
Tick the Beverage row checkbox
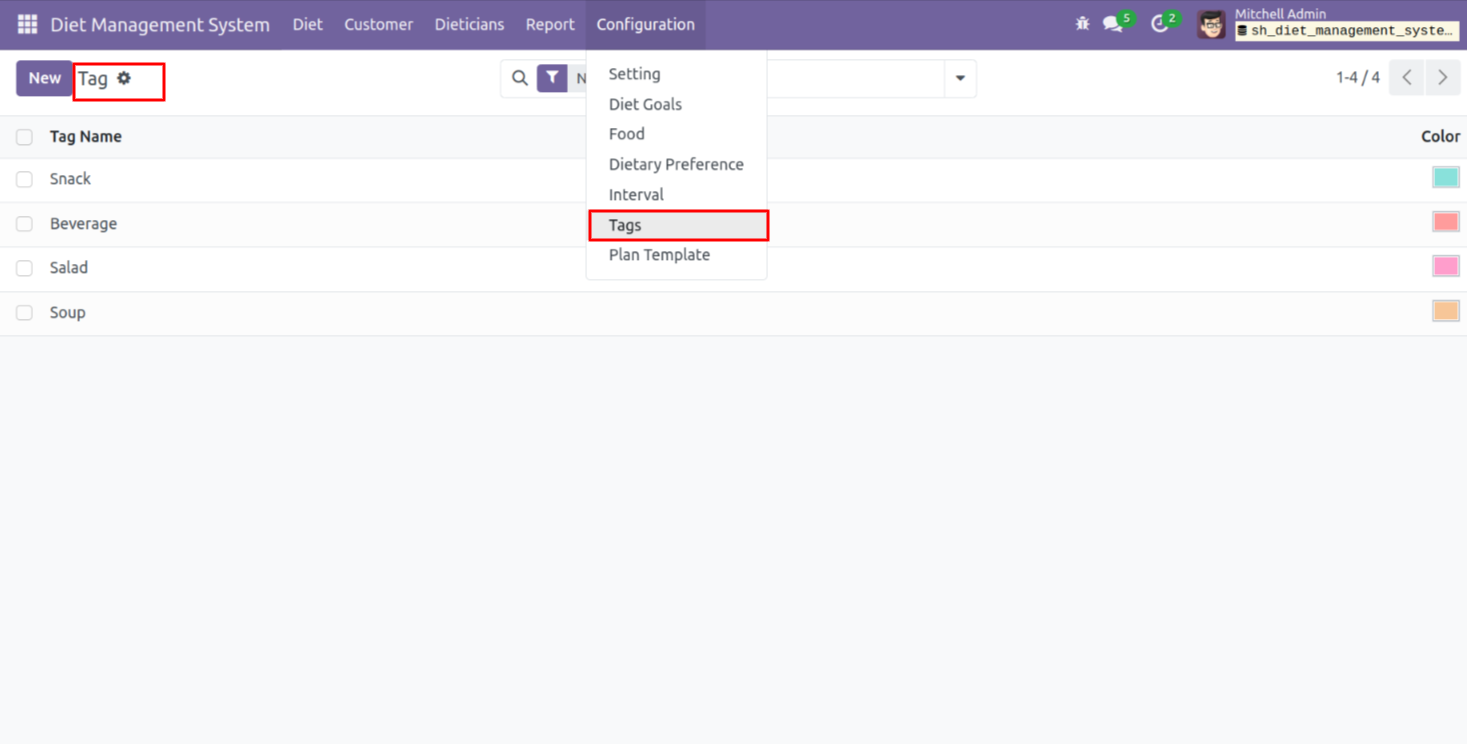click(x=25, y=224)
